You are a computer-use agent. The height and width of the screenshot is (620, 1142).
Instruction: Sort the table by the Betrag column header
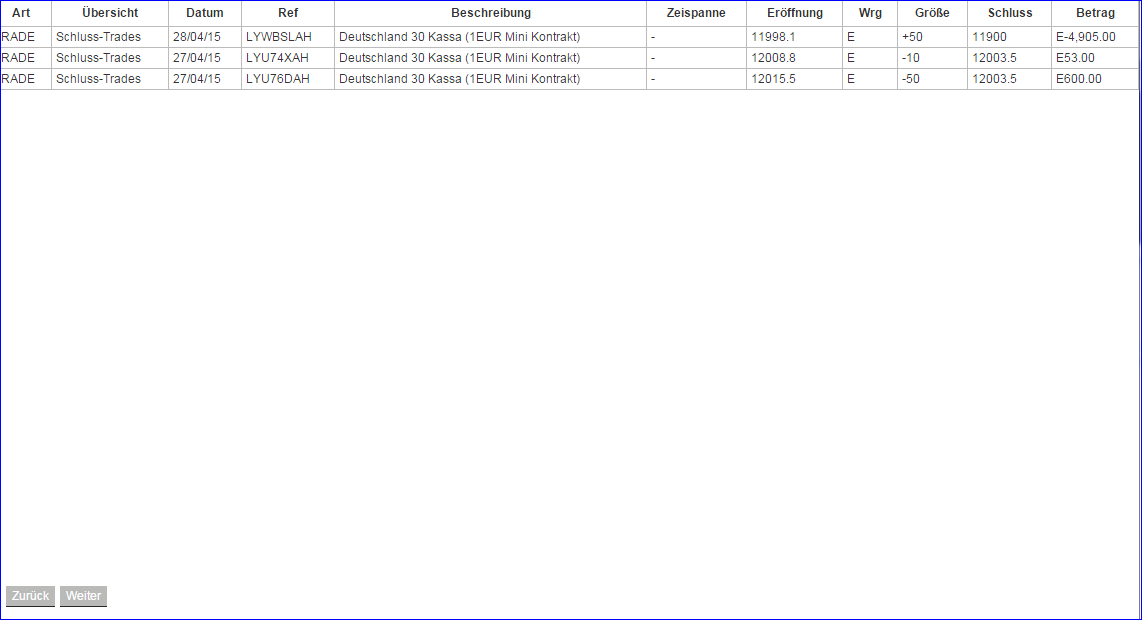click(1096, 13)
